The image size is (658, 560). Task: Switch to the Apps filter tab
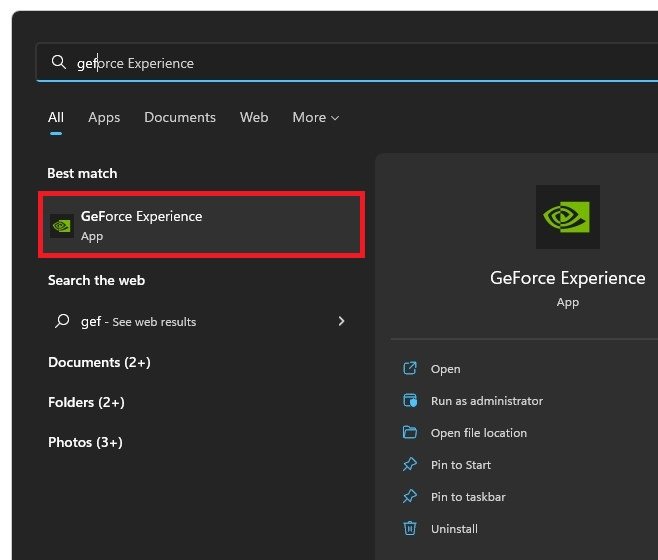(104, 118)
